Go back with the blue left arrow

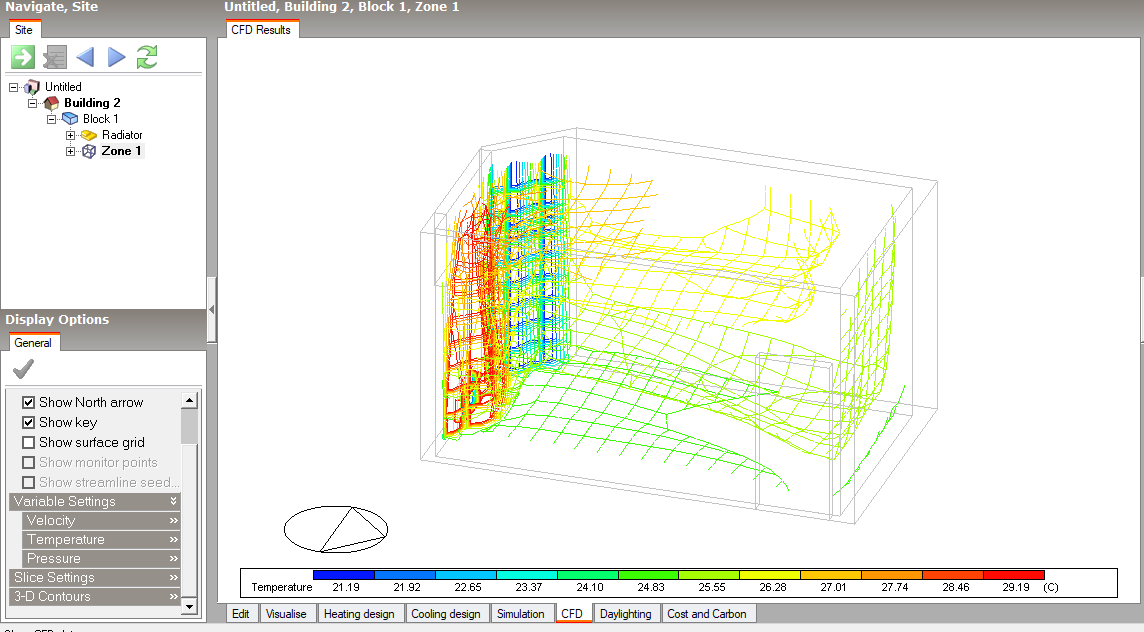[85, 57]
